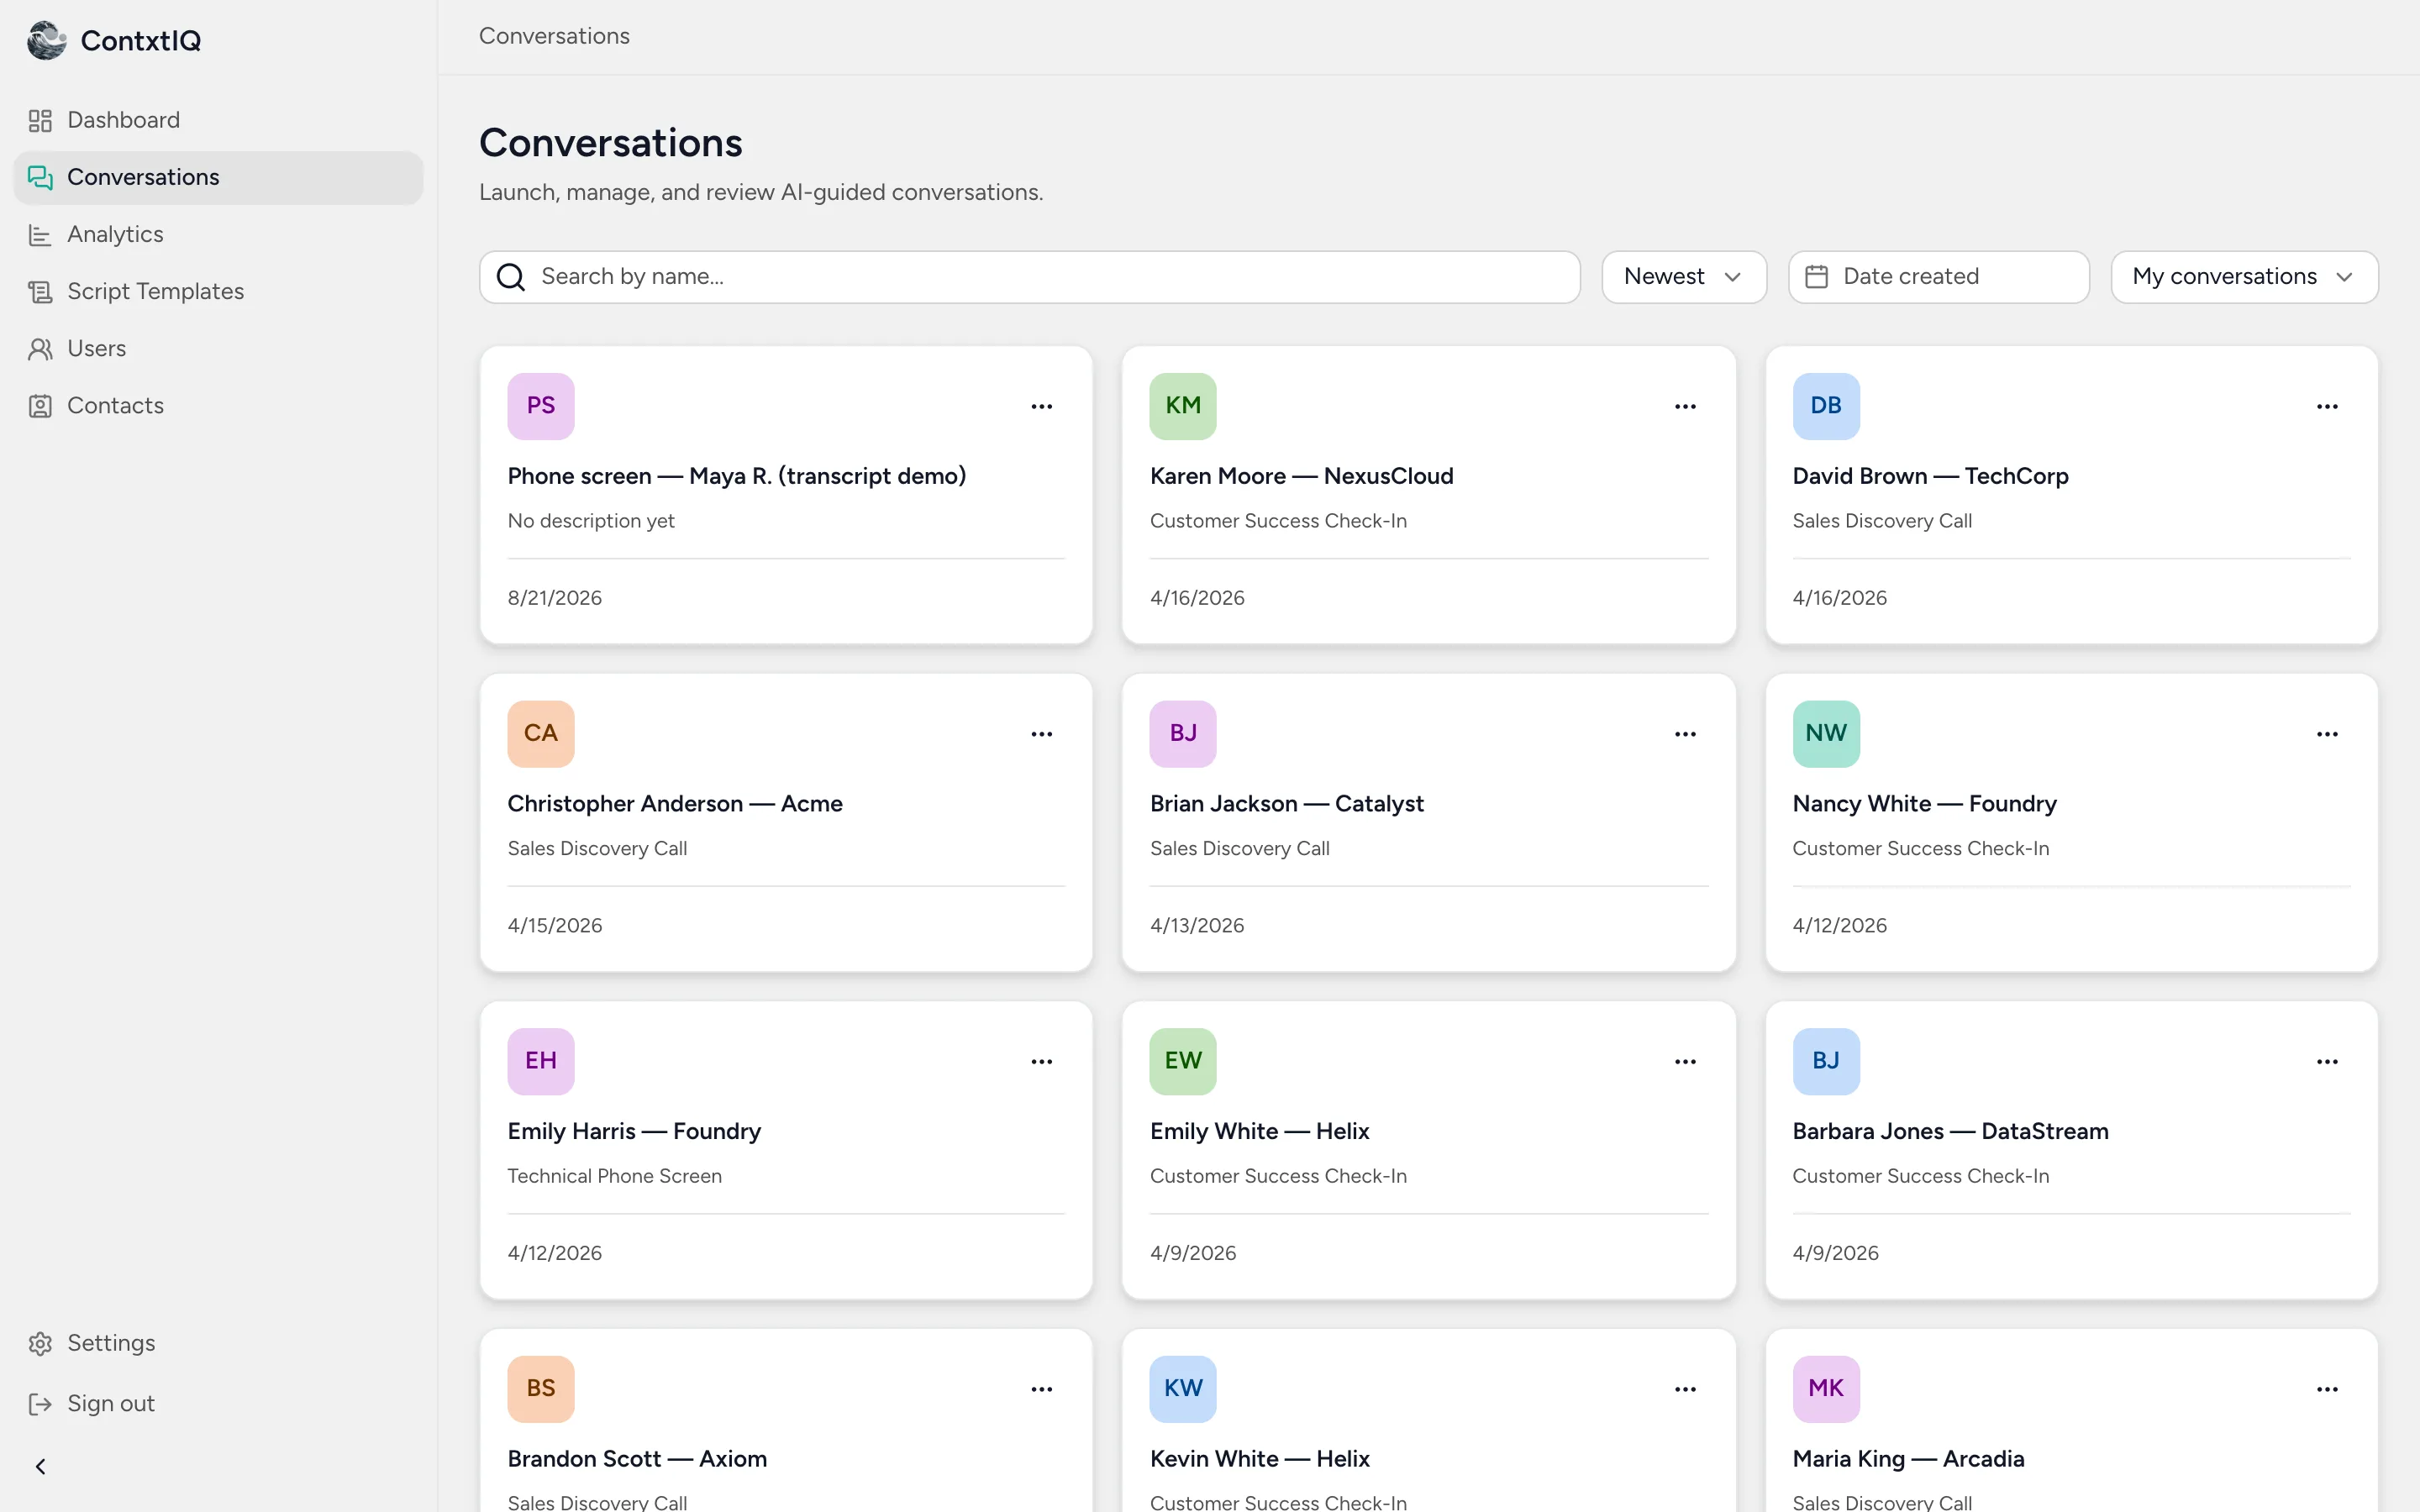This screenshot has width=2420, height=1512.
Task: Go to Analytics
Action: pyautogui.click(x=218, y=234)
